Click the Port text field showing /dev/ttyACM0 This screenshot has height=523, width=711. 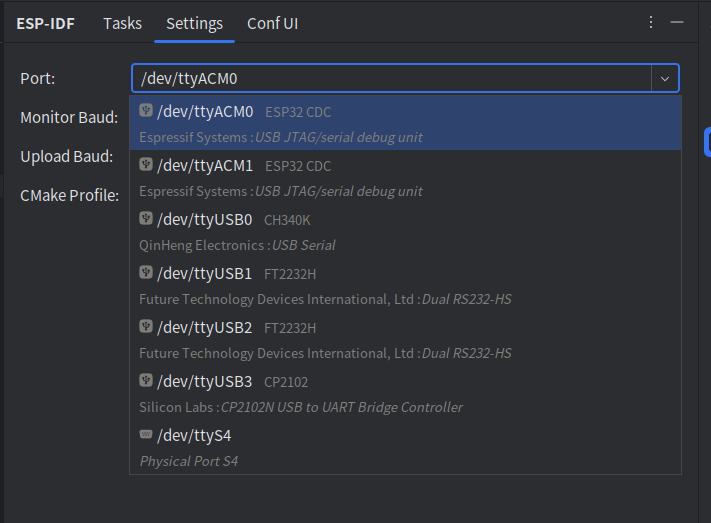[390, 78]
